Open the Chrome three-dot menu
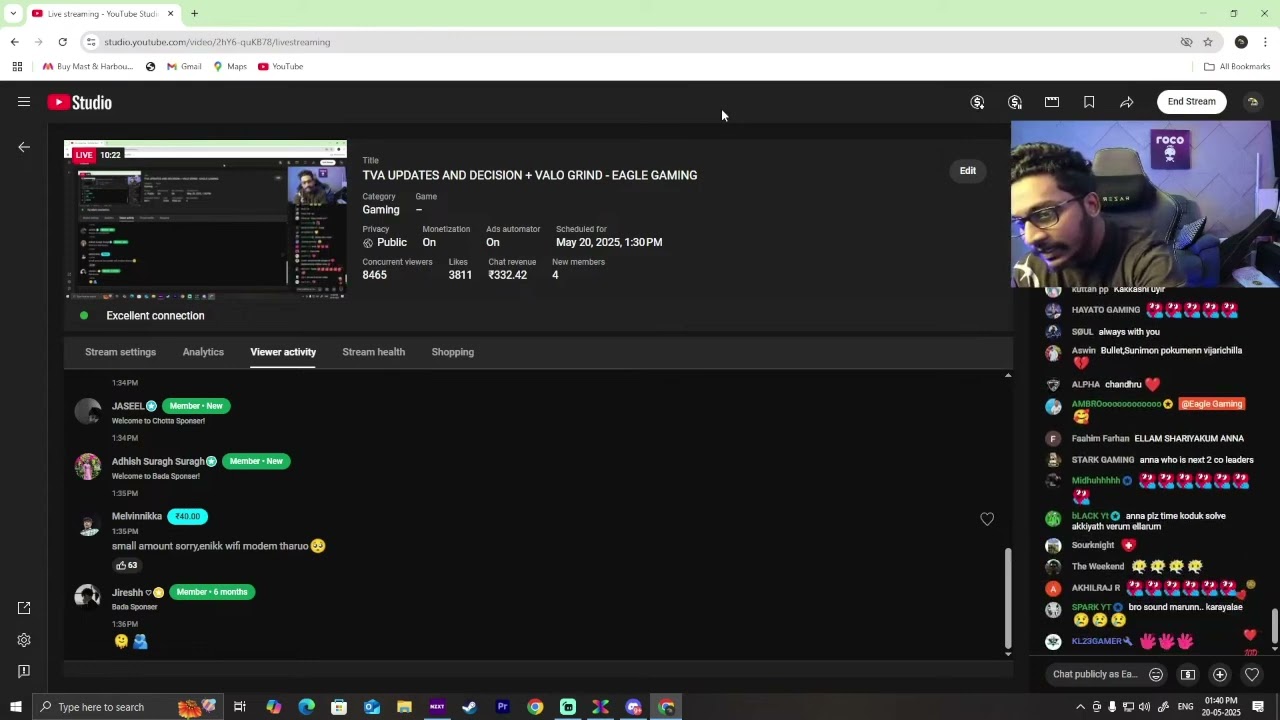1280x720 pixels. click(1265, 42)
